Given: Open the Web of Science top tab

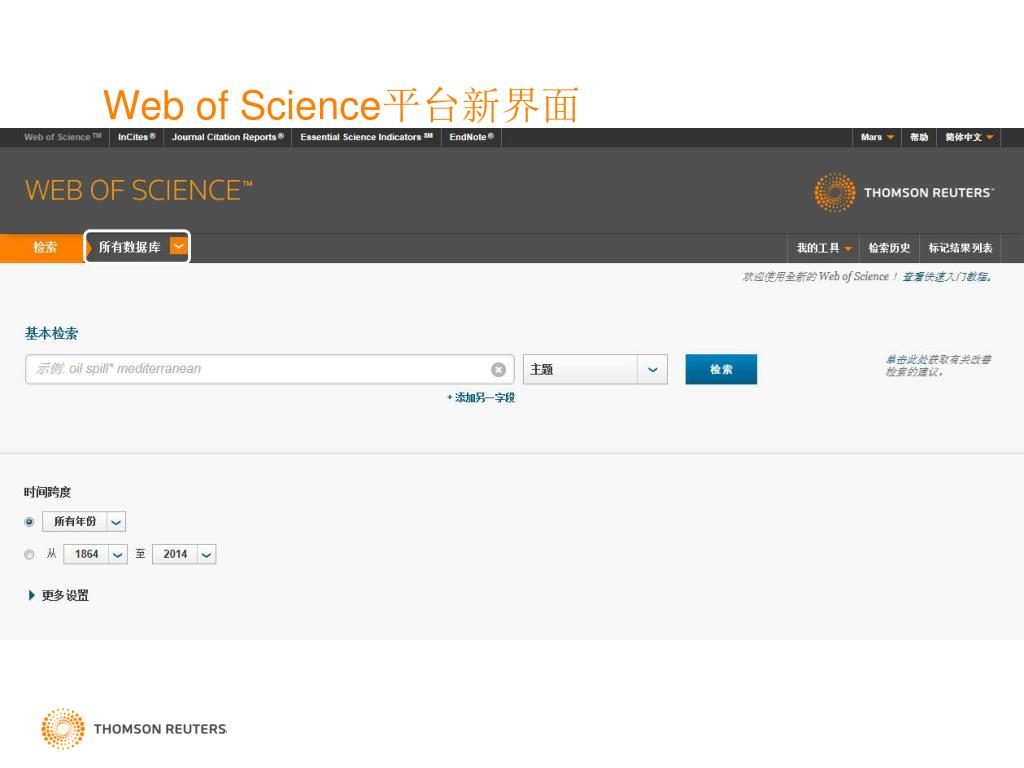Looking at the screenshot, I should 63,137.
